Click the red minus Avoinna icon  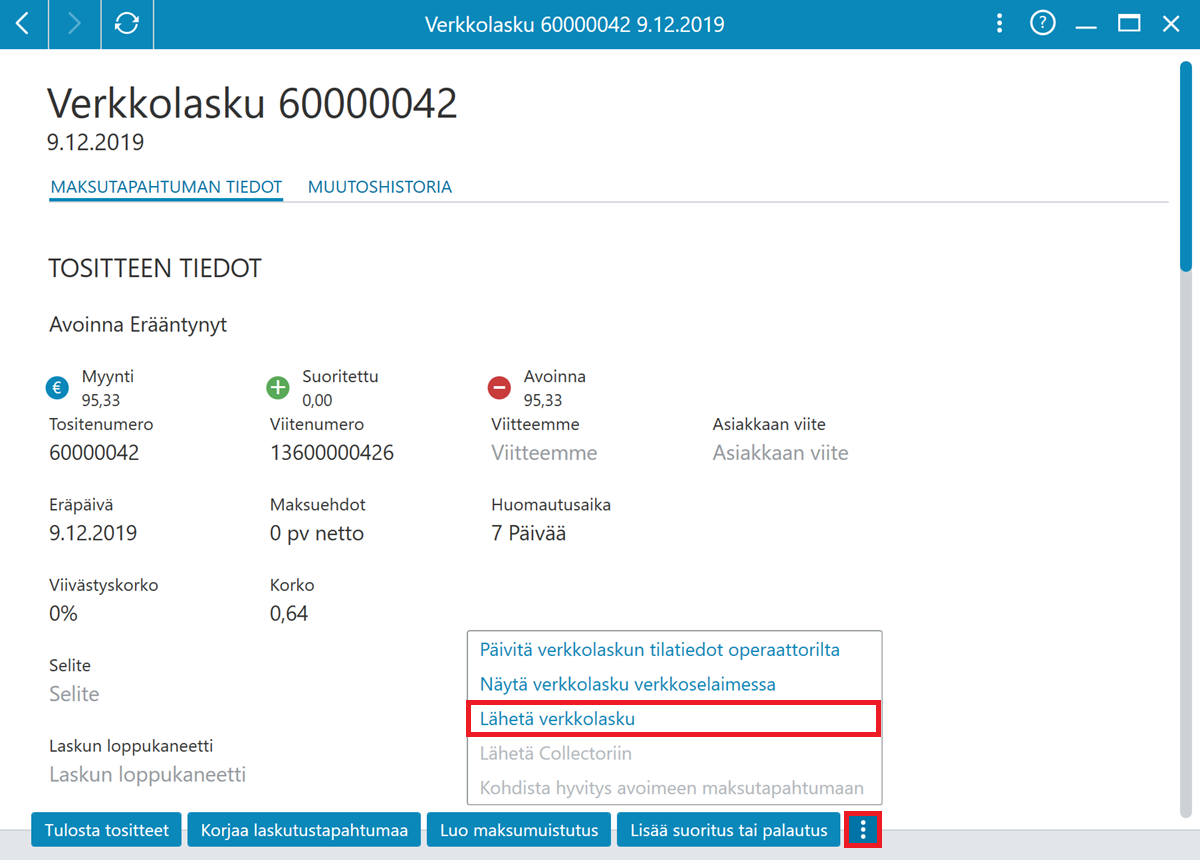[498, 388]
